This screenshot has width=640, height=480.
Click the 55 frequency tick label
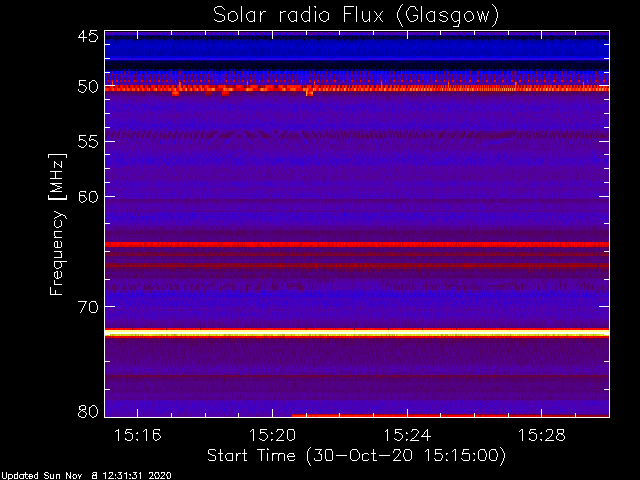coord(88,142)
